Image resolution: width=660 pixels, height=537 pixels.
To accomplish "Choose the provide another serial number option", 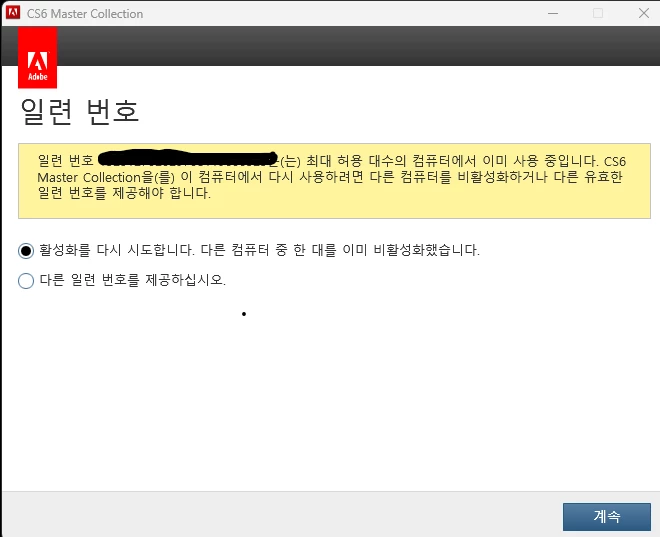I will tap(26, 281).
